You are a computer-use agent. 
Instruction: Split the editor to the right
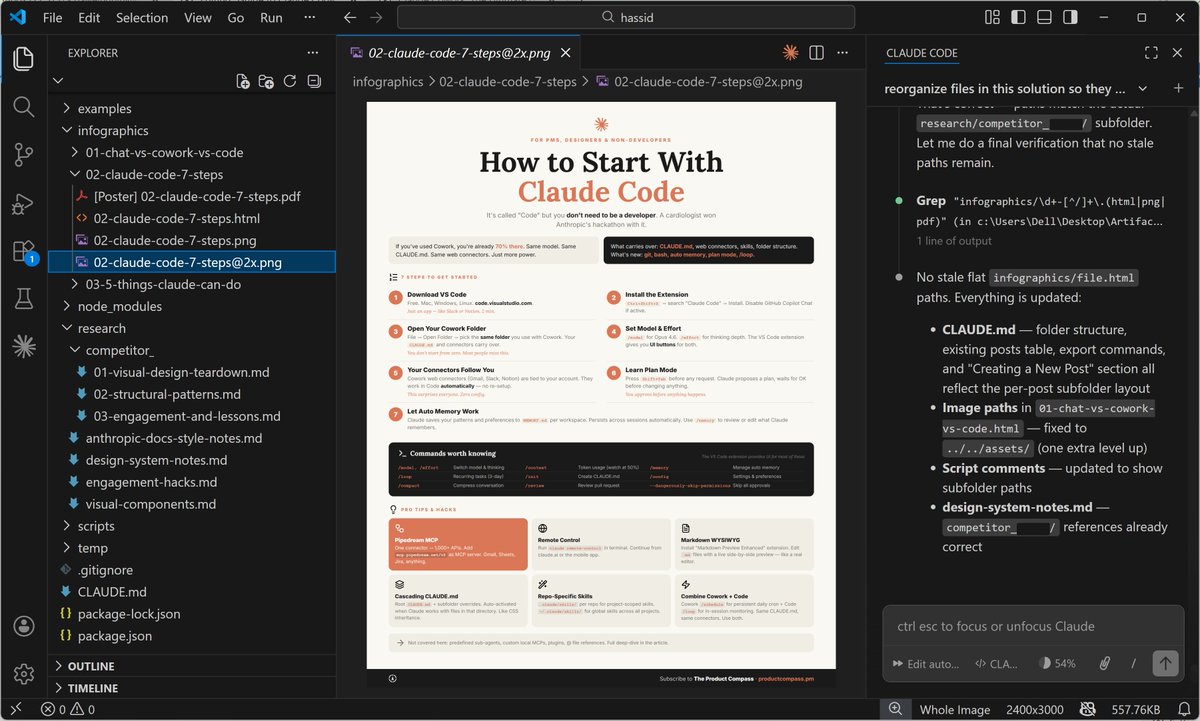tap(816, 53)
